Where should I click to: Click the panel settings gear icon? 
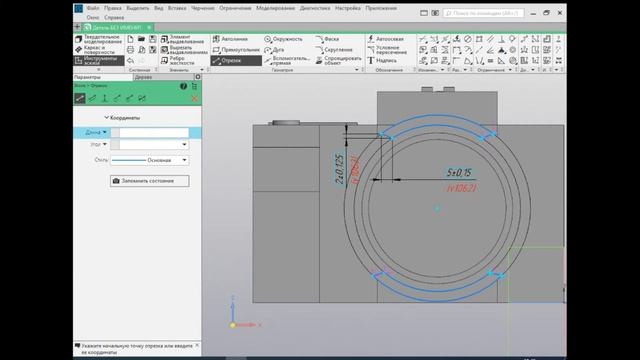tap(198, 77)
